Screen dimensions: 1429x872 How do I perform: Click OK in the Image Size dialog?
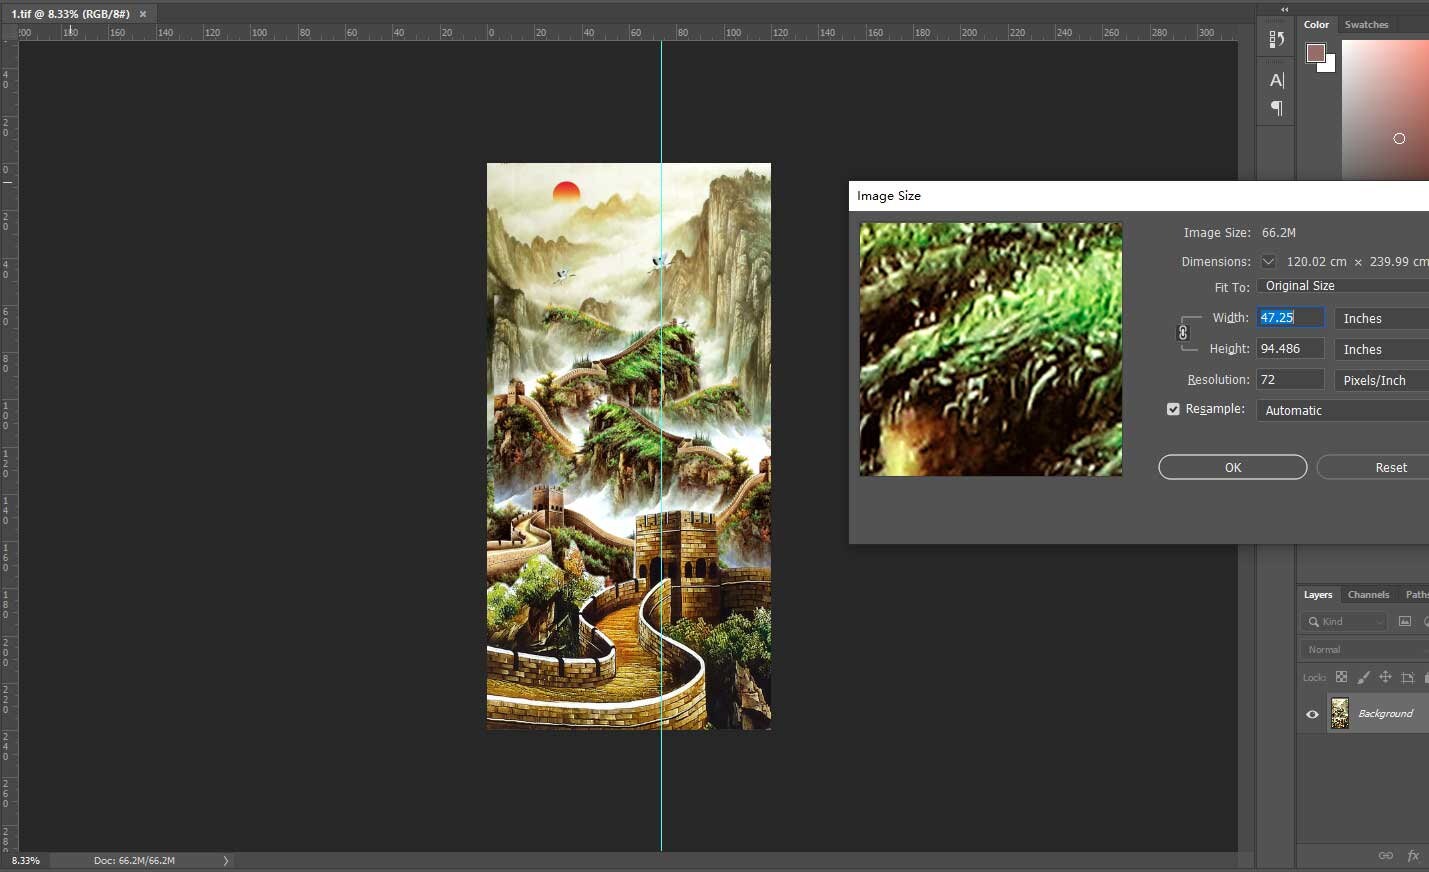tap(1232, 467)
